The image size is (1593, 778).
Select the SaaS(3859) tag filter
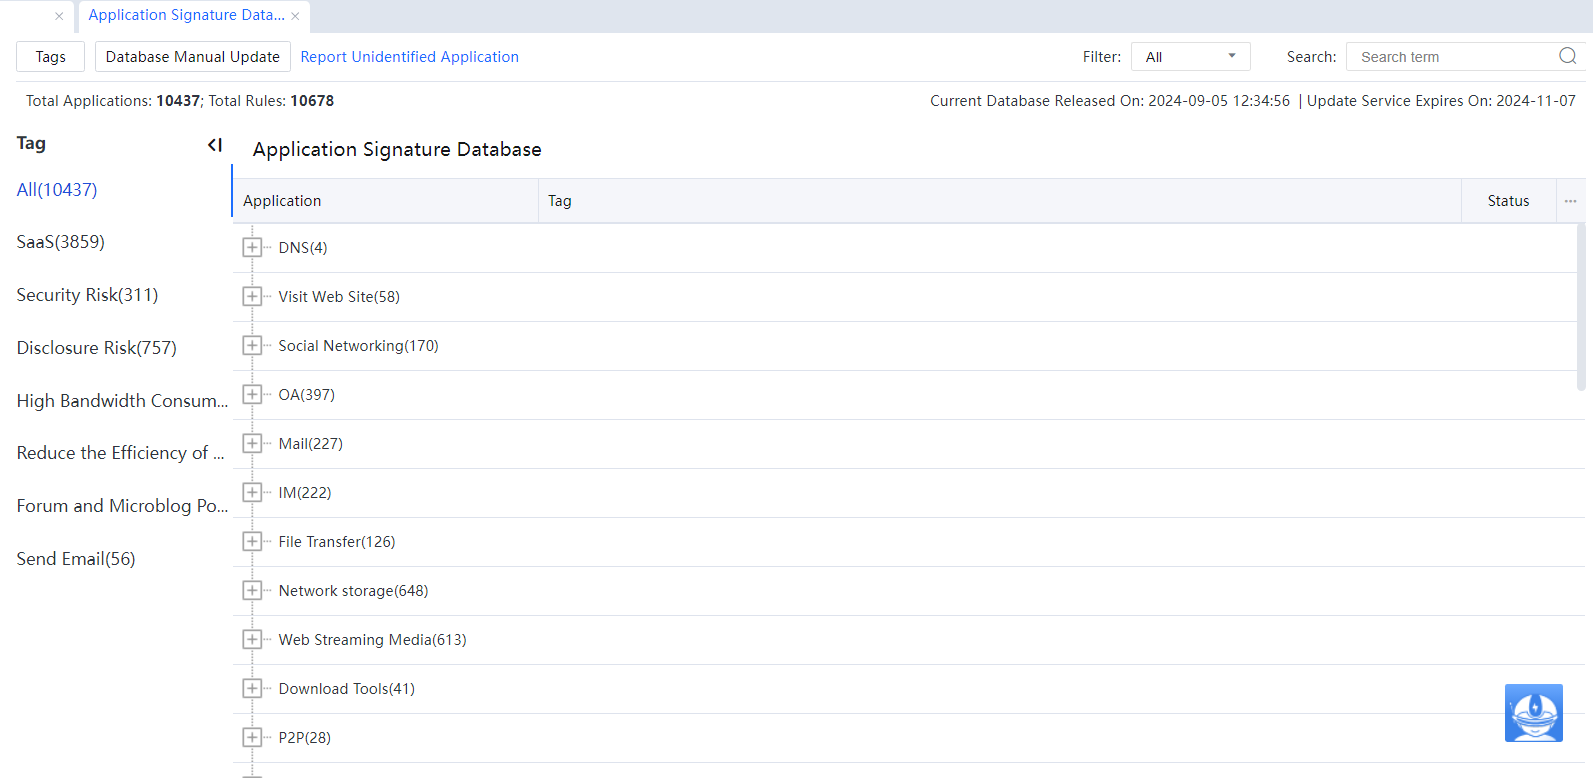pos(61,242)
